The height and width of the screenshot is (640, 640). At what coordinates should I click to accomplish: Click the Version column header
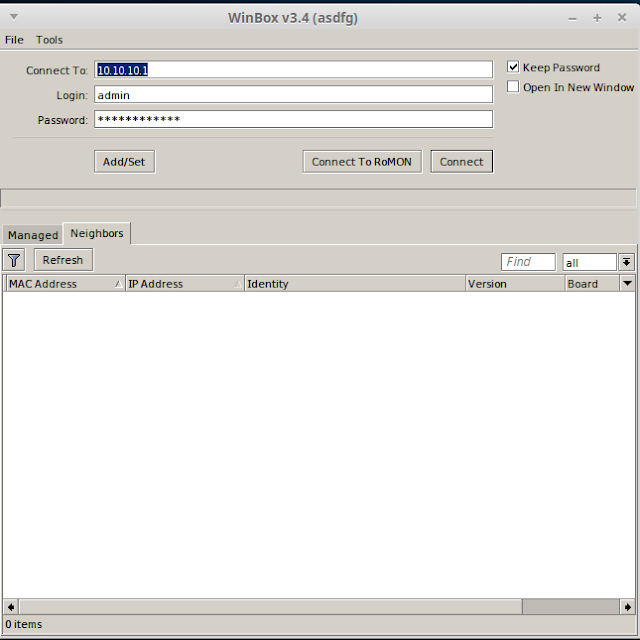click(x=515, y=284)
